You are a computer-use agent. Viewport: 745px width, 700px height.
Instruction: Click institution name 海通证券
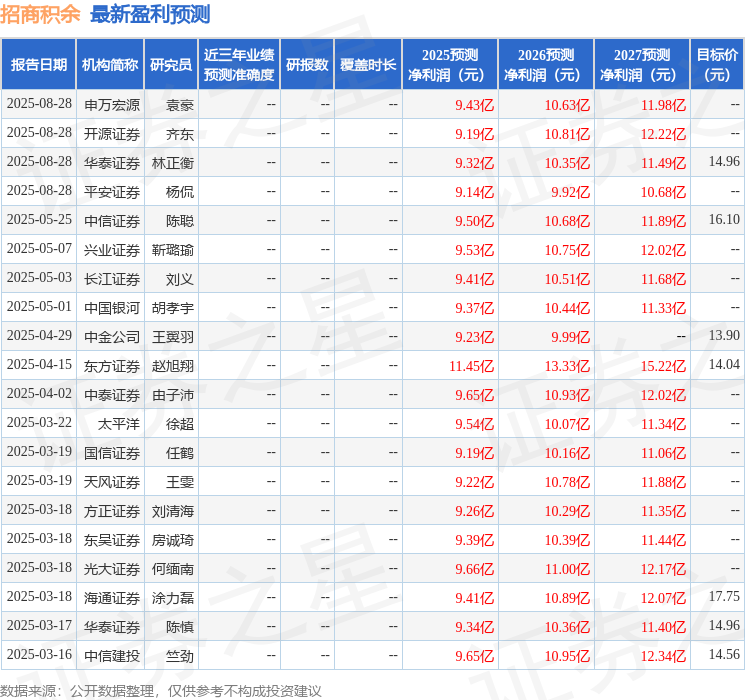(x=112, y=597)
